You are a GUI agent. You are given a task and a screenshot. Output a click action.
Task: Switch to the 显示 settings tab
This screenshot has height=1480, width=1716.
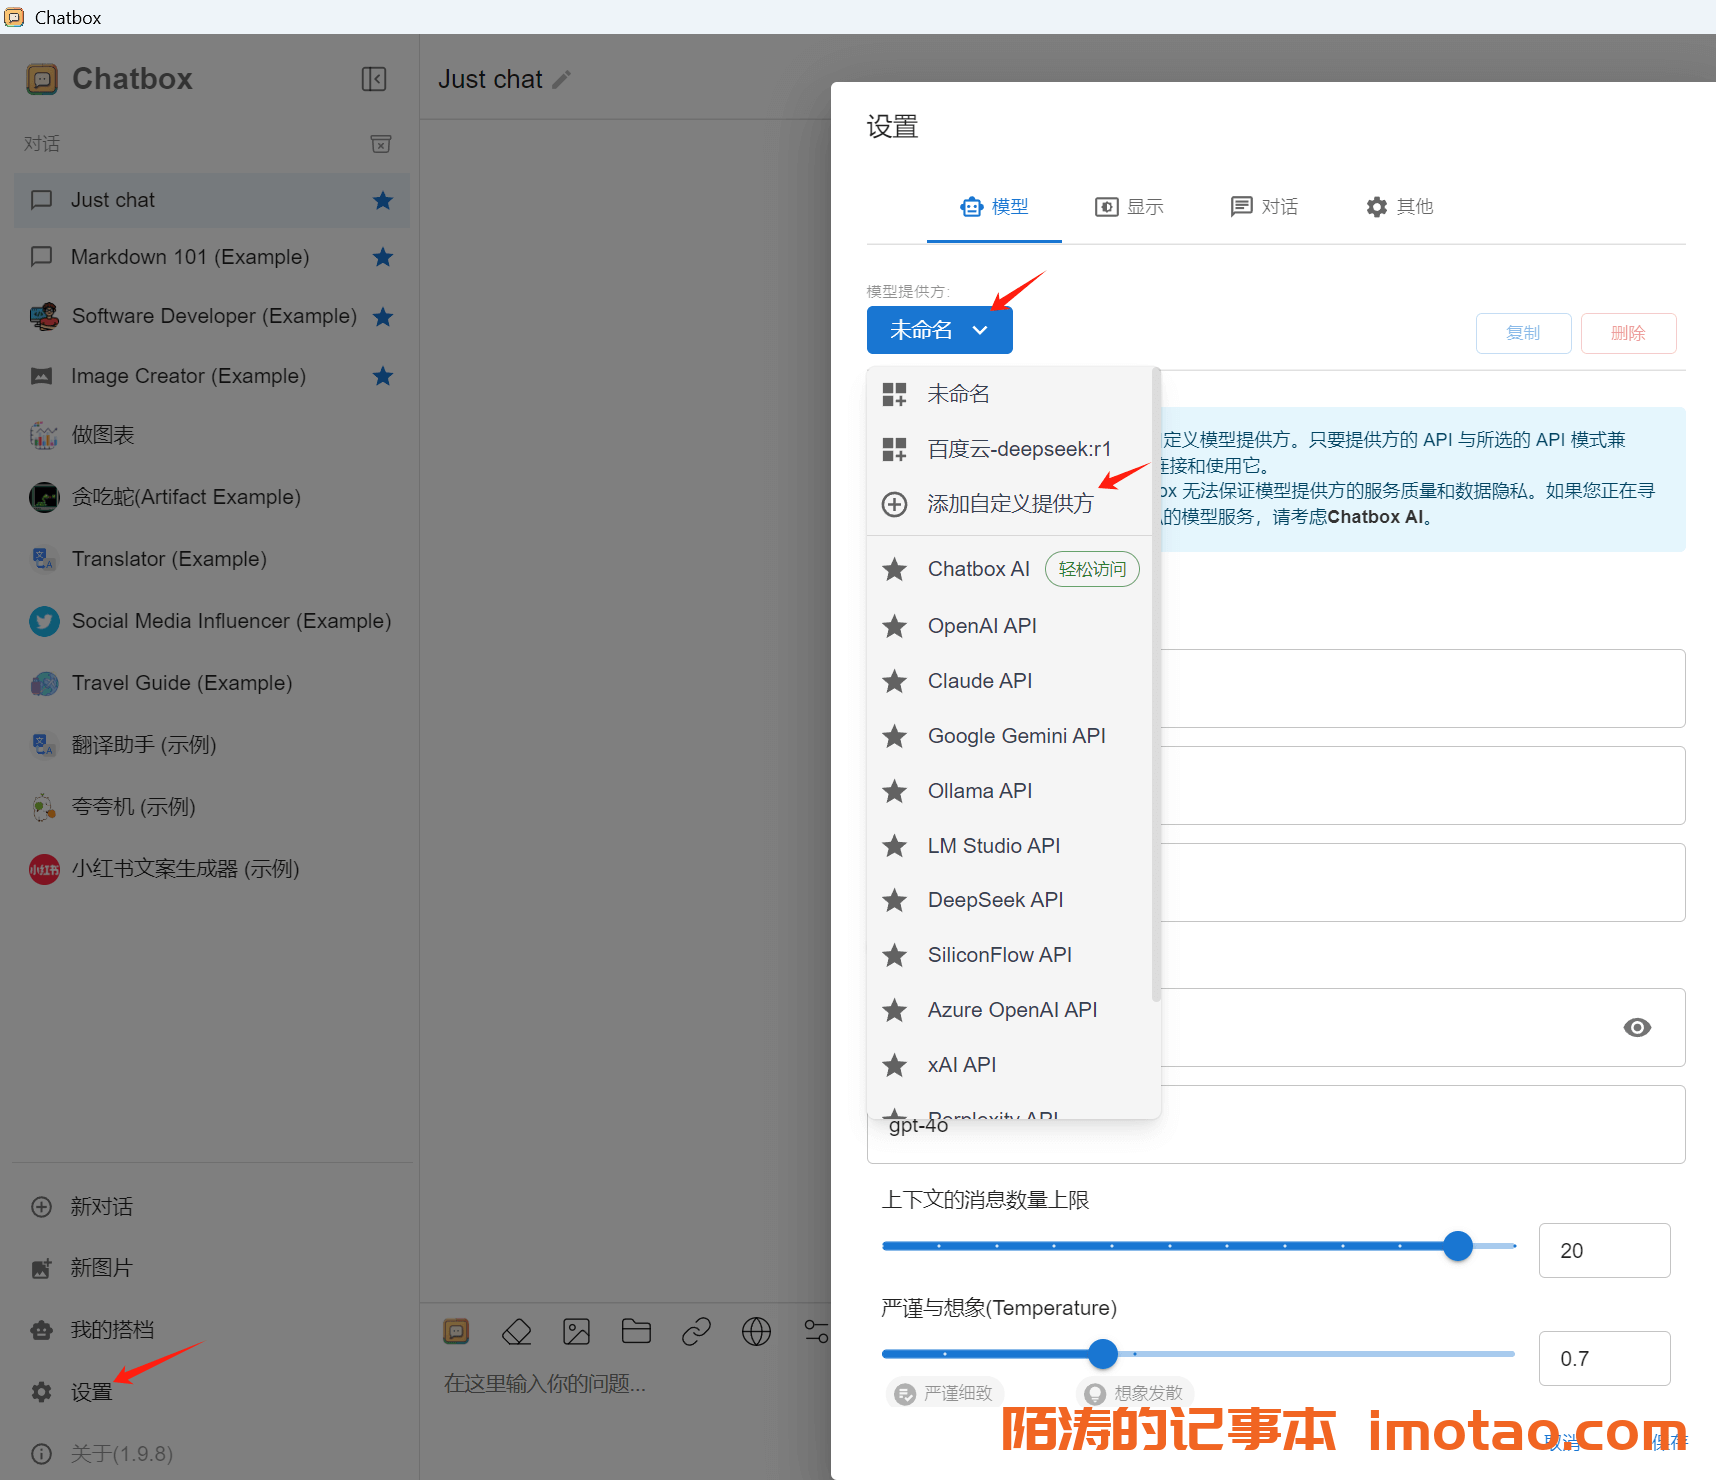[1129, 207]
